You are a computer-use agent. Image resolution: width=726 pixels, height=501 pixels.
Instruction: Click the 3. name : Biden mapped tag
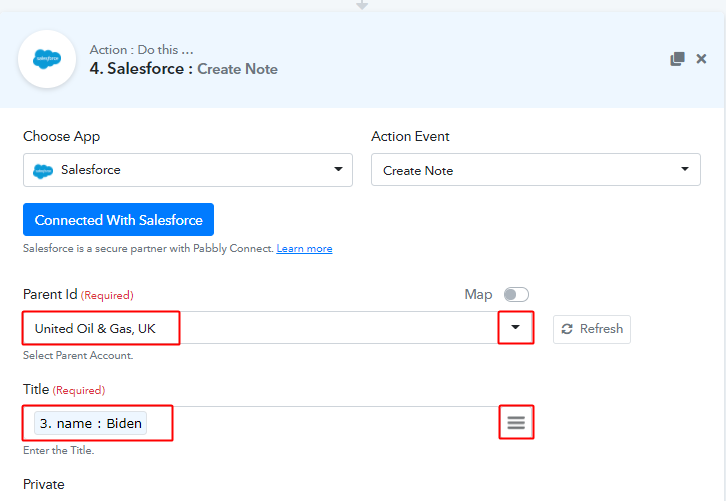pyautogui.click(x=90, y=423)
